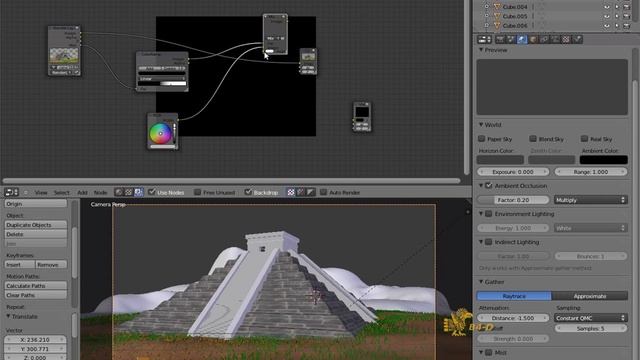Click the Cube.004 mesh icon in outliner
Viewport: 640px width, 360px height.
click(x=497, y=7)
